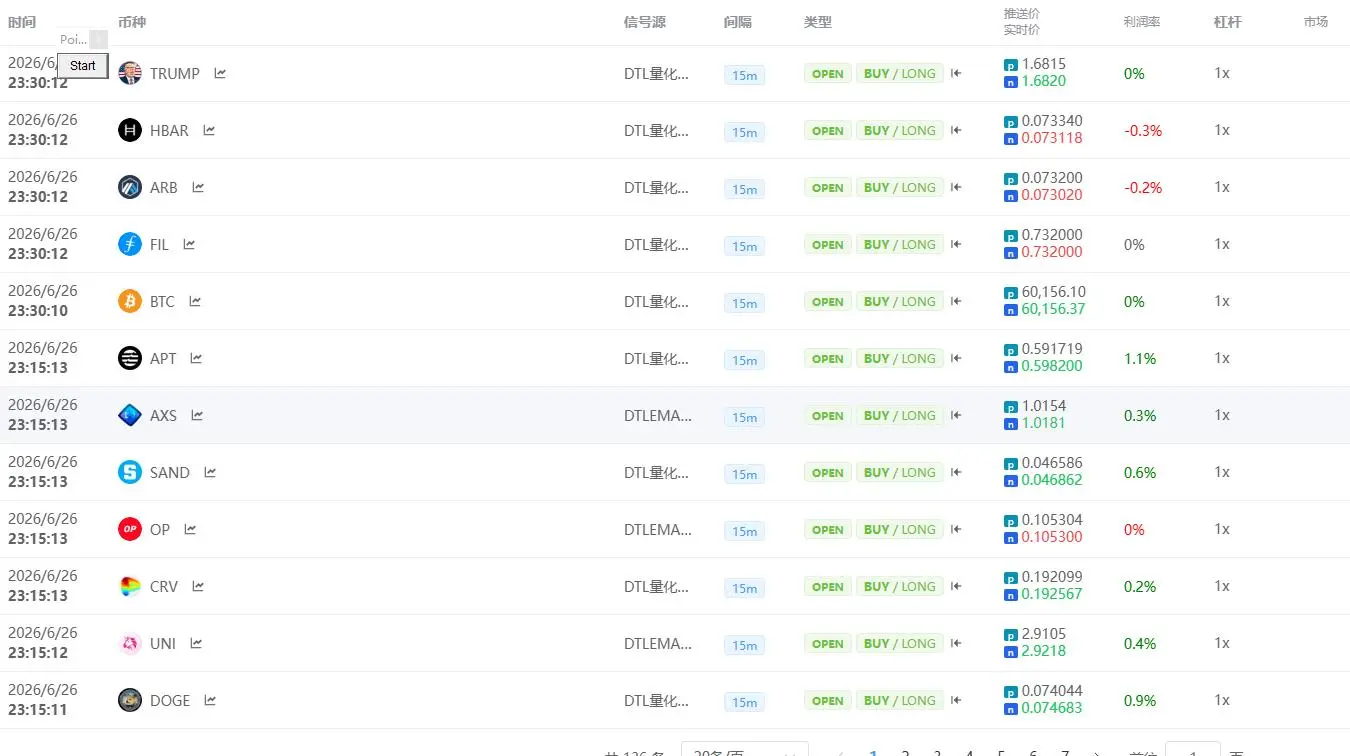Click the FIL coin logo
Image resolution: width=1350 pixels, height=756 pixels.
coord(130,244)
